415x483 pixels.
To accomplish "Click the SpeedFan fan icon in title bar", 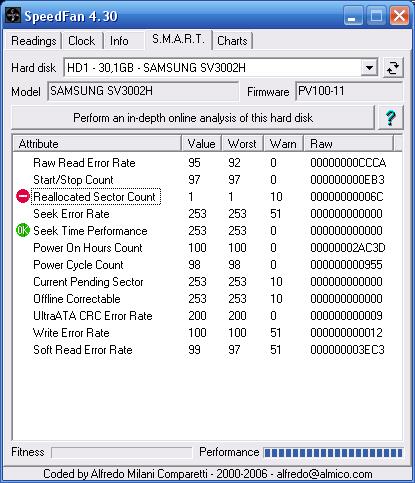I will tap(13, 15).
